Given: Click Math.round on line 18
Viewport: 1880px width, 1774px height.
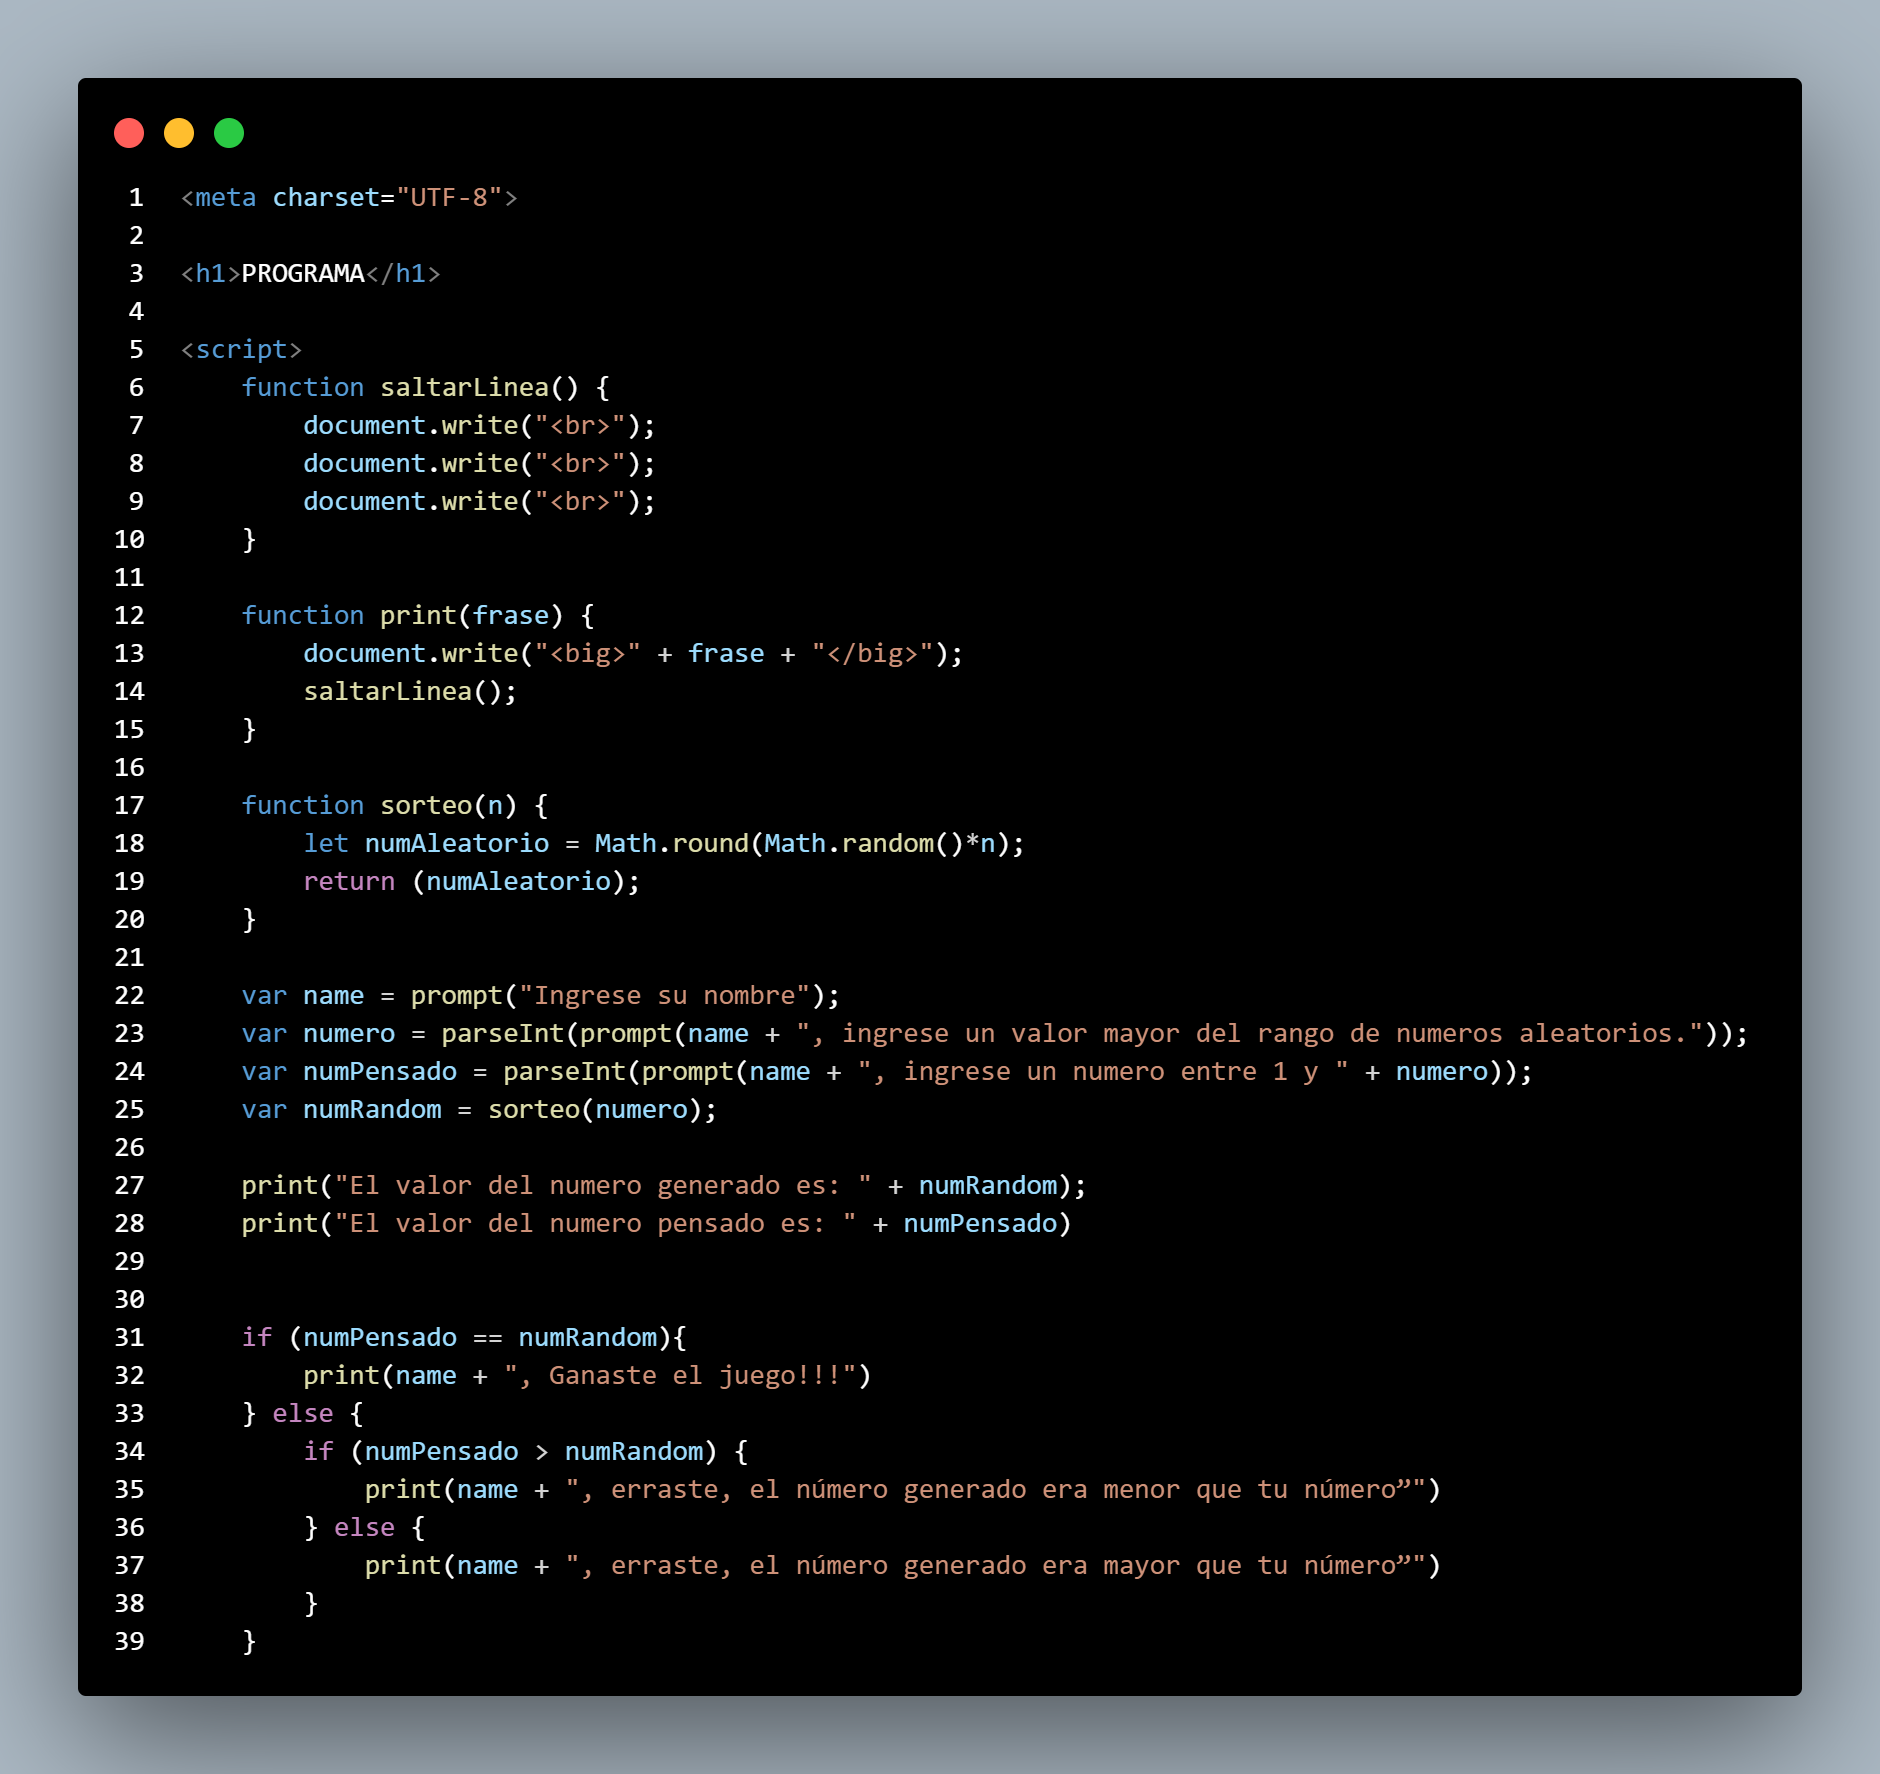Looking at the screenshot, I should [671, 844].
